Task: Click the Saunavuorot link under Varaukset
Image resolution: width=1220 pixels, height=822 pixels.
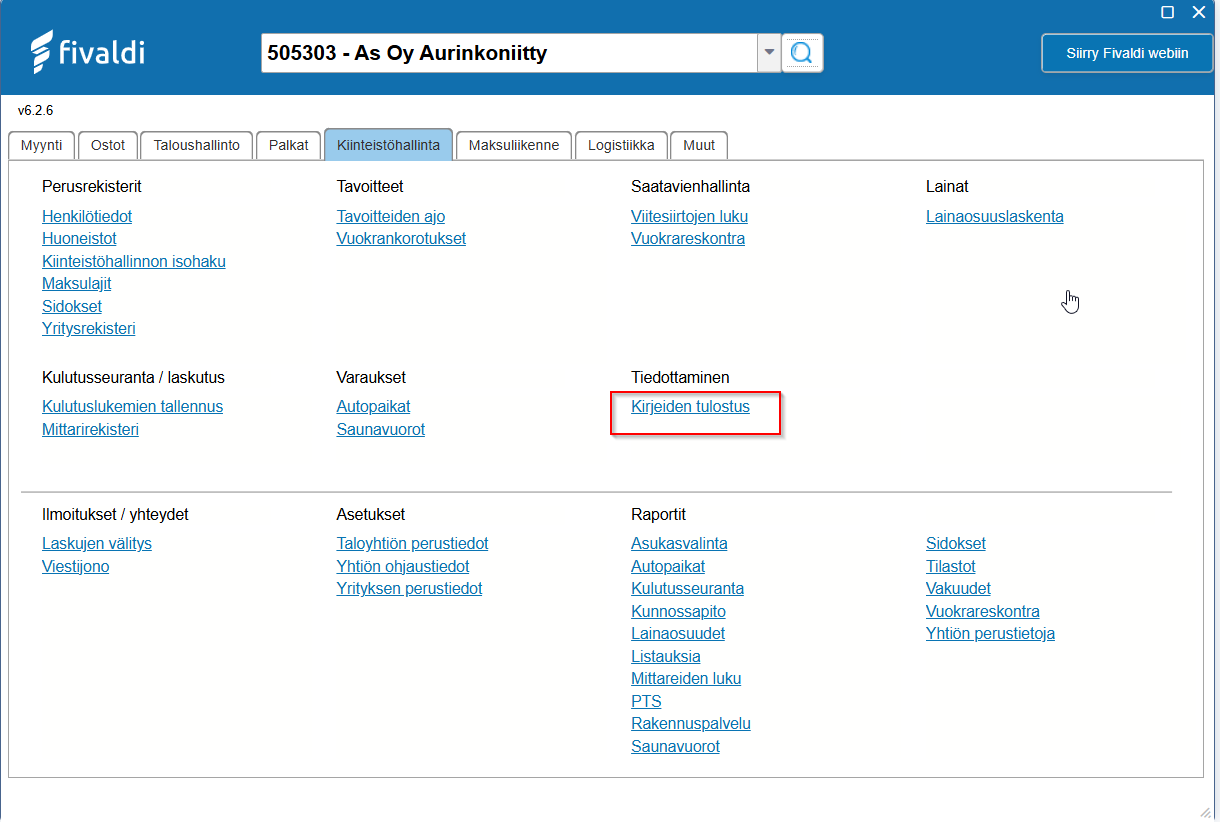Action: click(380, 430)
